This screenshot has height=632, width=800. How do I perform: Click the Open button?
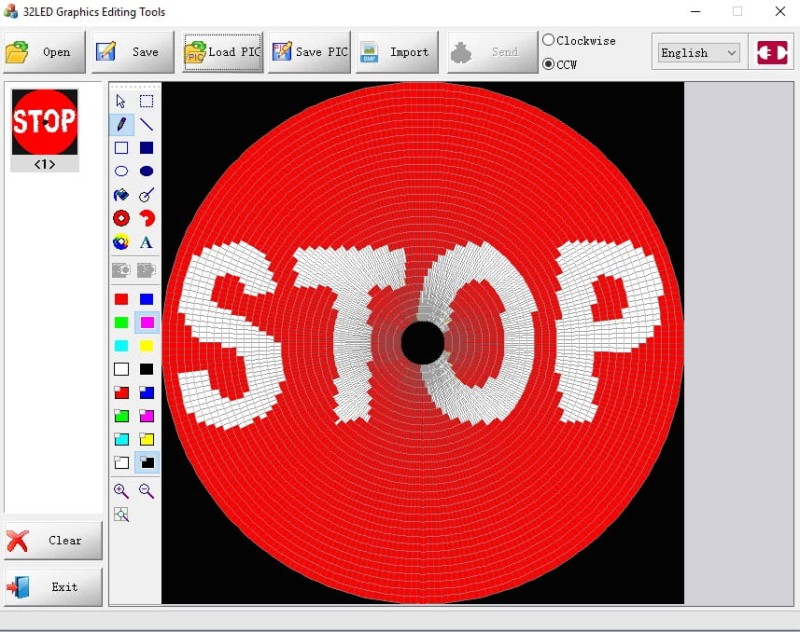(44, 52)
